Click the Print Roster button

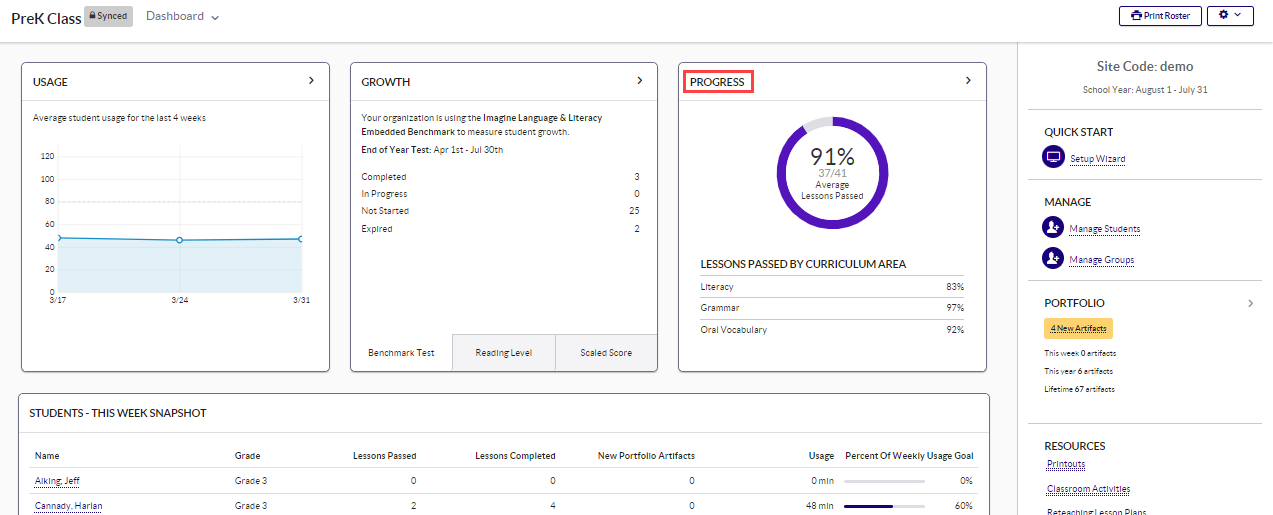pos(1159,16)
